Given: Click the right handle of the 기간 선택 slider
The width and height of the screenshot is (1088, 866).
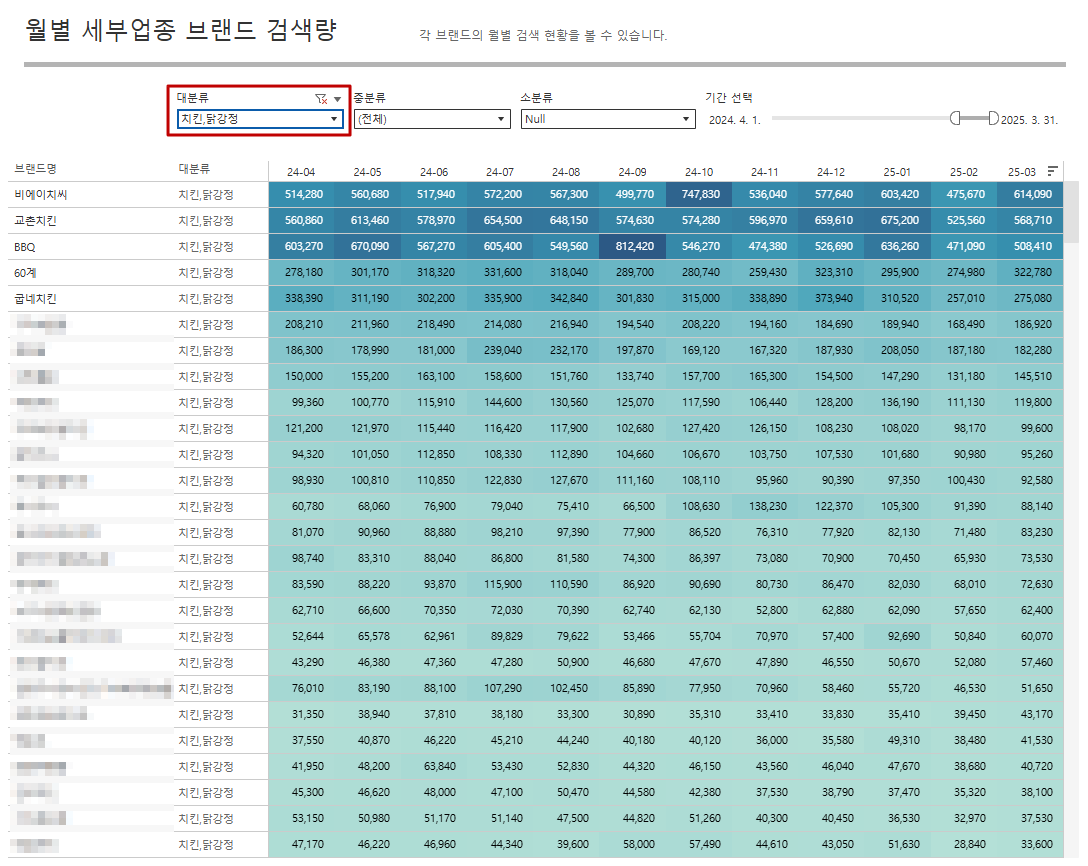Looking at the screenshot, I should (x=994, y=118).
